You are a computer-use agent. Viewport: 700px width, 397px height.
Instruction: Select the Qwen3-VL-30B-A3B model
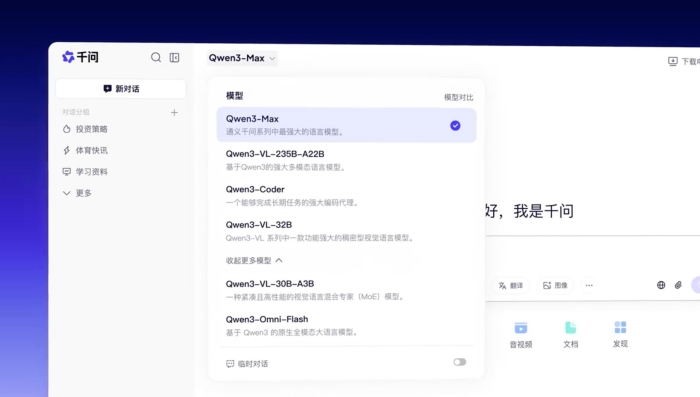coord(346,290)
